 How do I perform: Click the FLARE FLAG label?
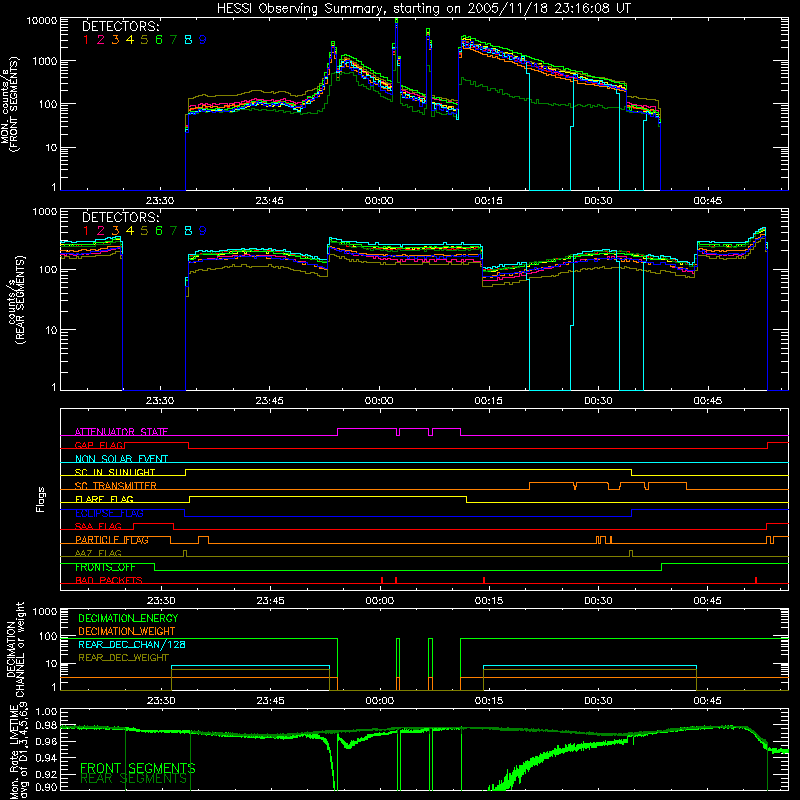[104, 499]
